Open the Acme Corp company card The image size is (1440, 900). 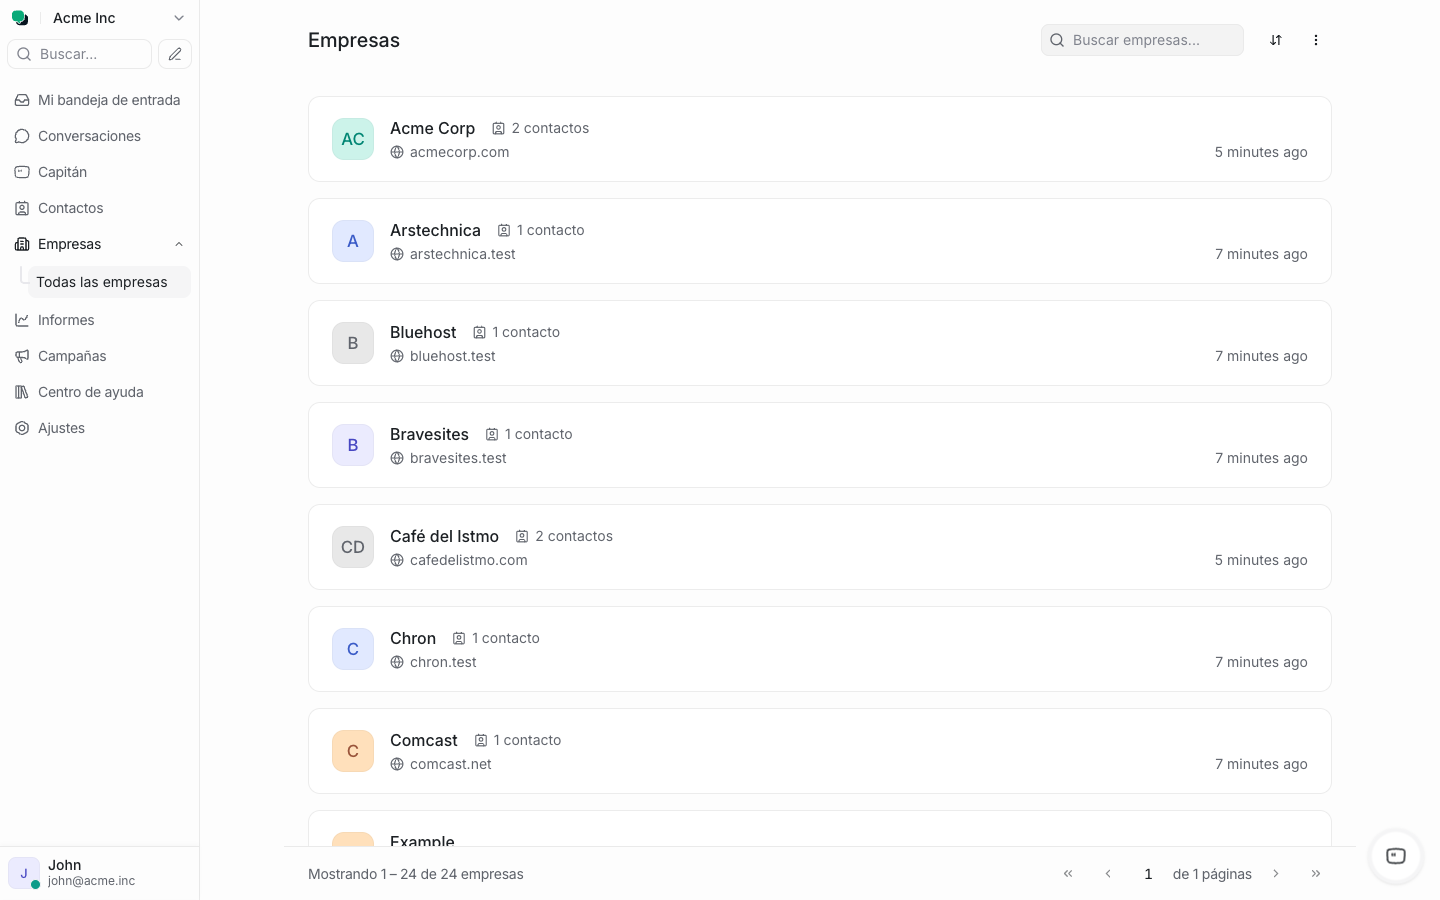coord(820,139)
